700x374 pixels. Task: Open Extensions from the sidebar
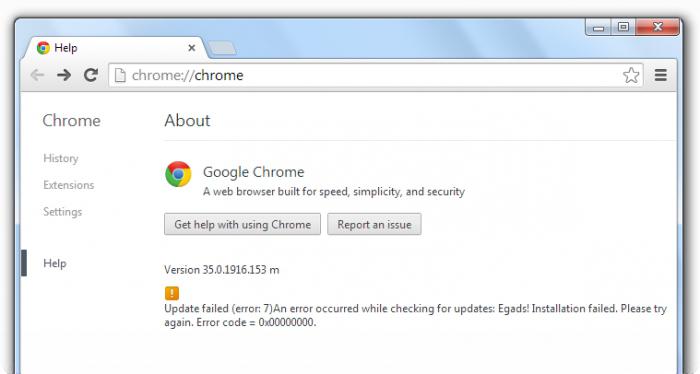pos(69,185)
